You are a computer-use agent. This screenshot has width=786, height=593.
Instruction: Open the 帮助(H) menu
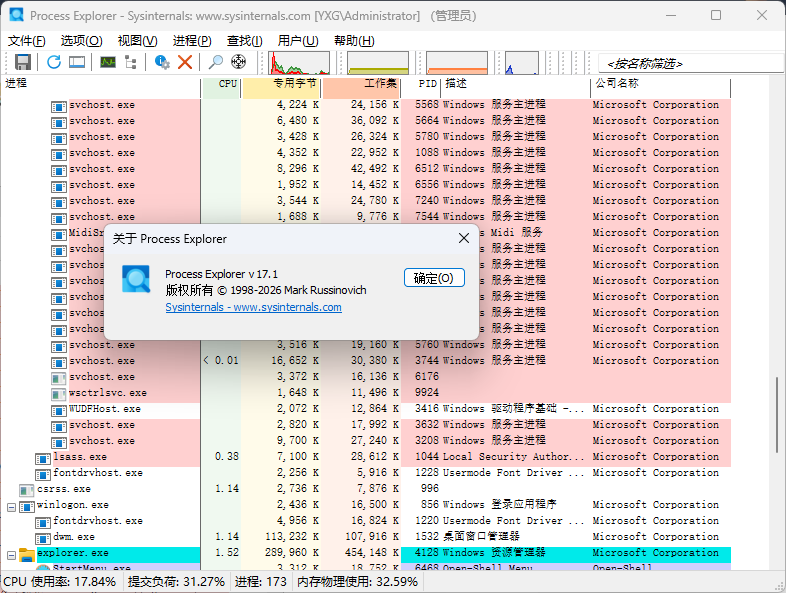click(x=354, y=41)
